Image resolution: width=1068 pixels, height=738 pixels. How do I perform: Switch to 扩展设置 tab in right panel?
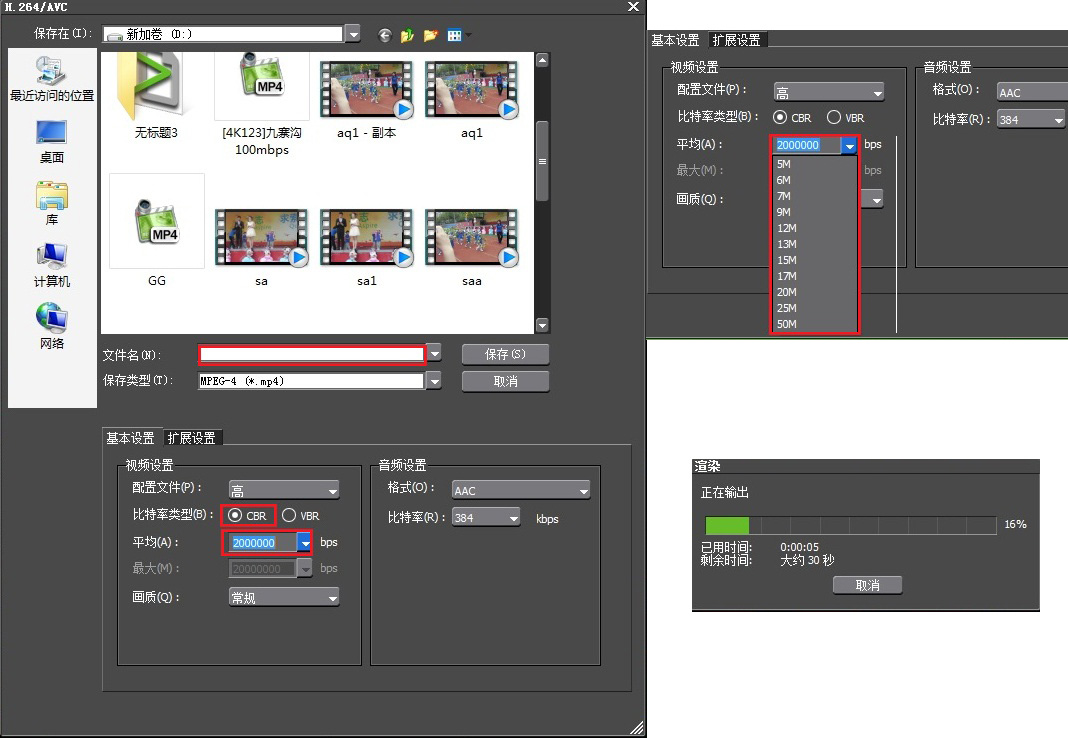pos(736,40)
